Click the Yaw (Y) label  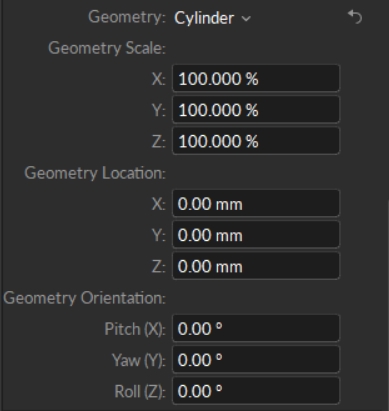pyautogui.click(x=139, y=360)
